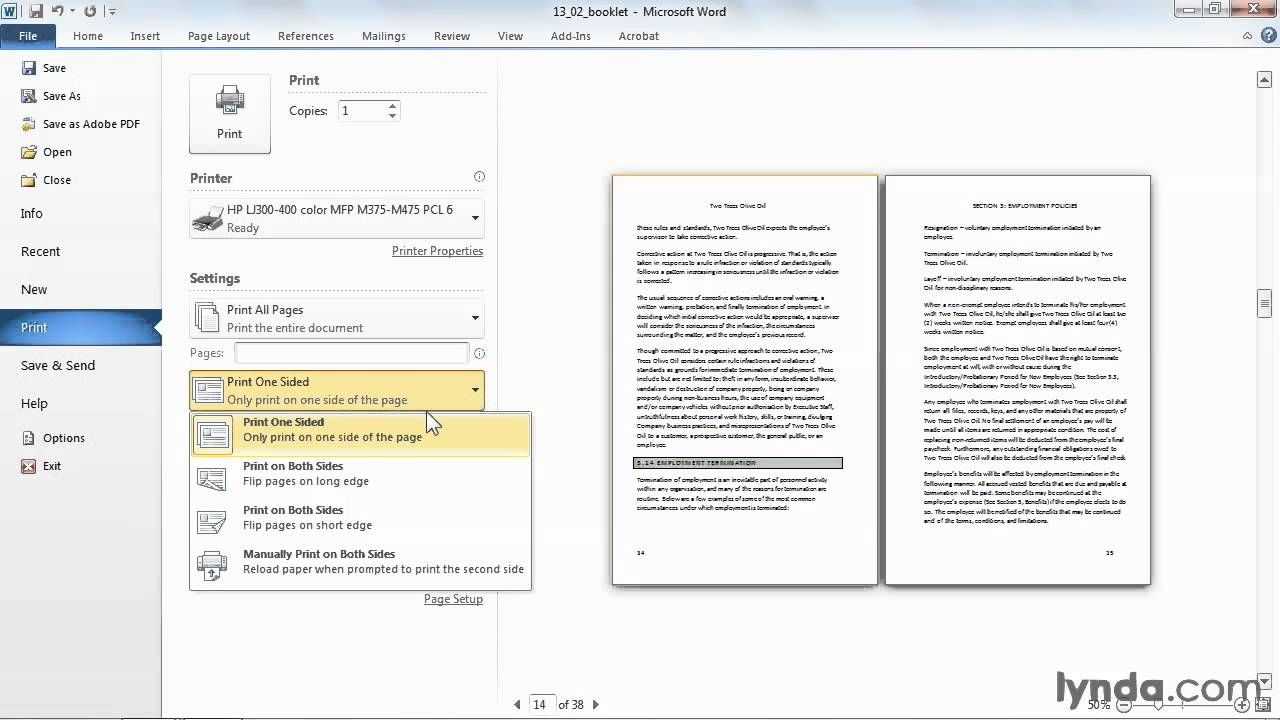1280x720 pixels.
Task: Open the HP LJ300-400 printer dropdown
Action: tap(337, 218)
